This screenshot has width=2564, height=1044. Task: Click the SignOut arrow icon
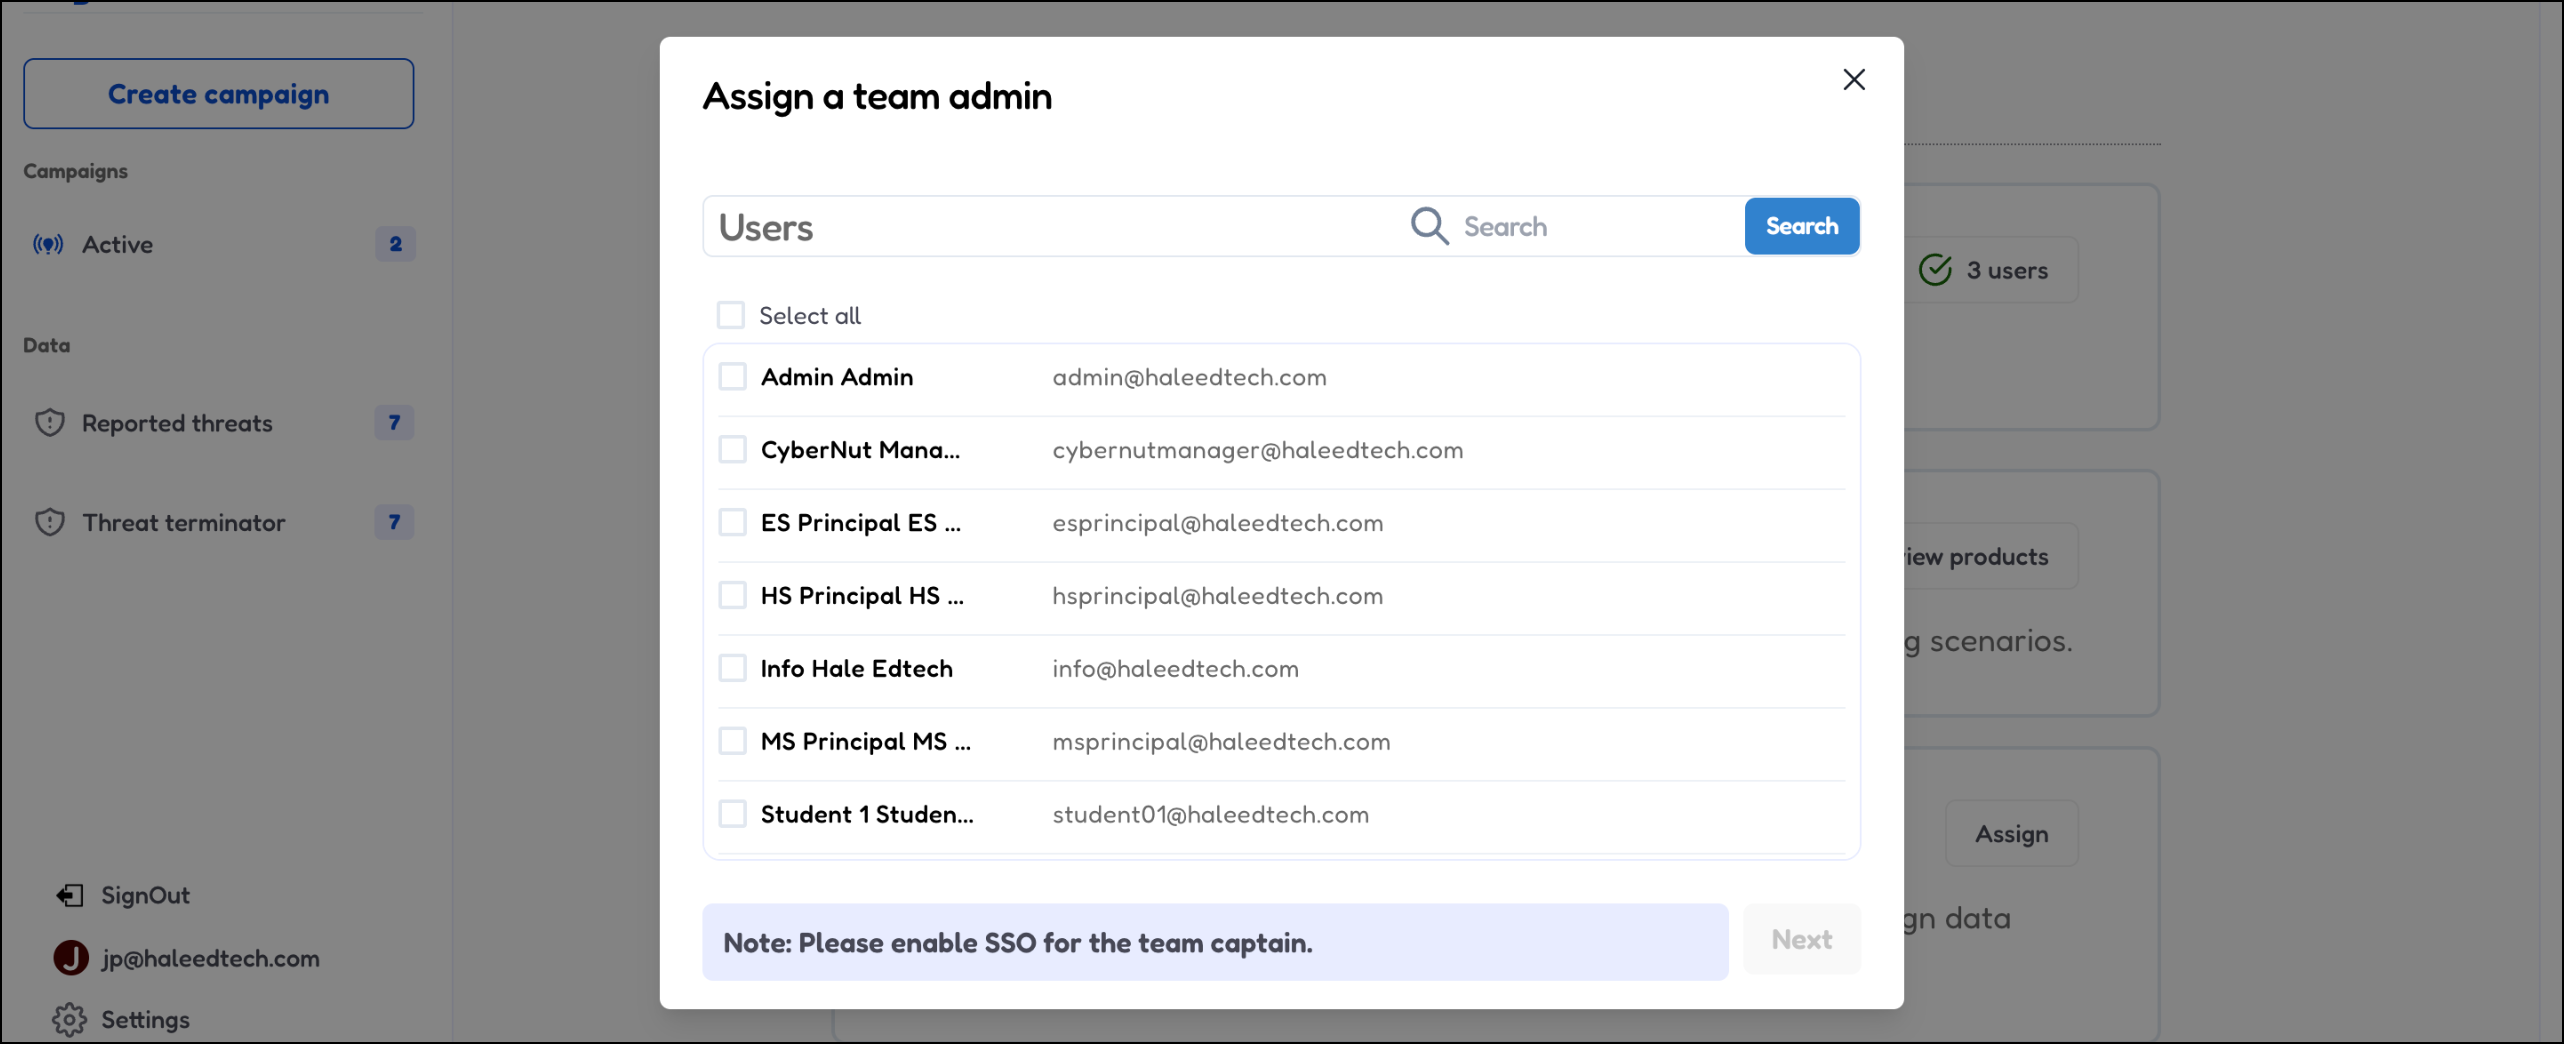pos(70,895)
